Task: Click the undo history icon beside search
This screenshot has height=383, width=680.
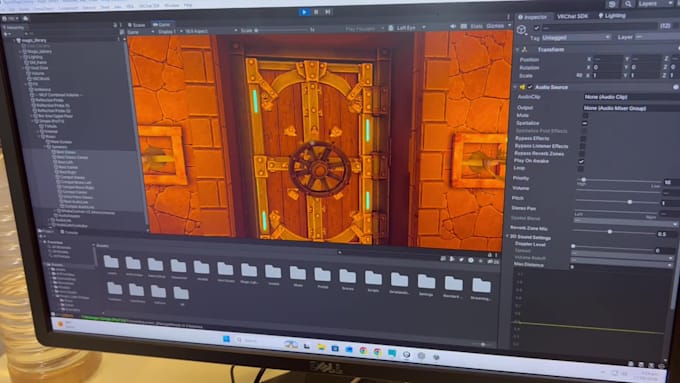Action: [612, 4]
